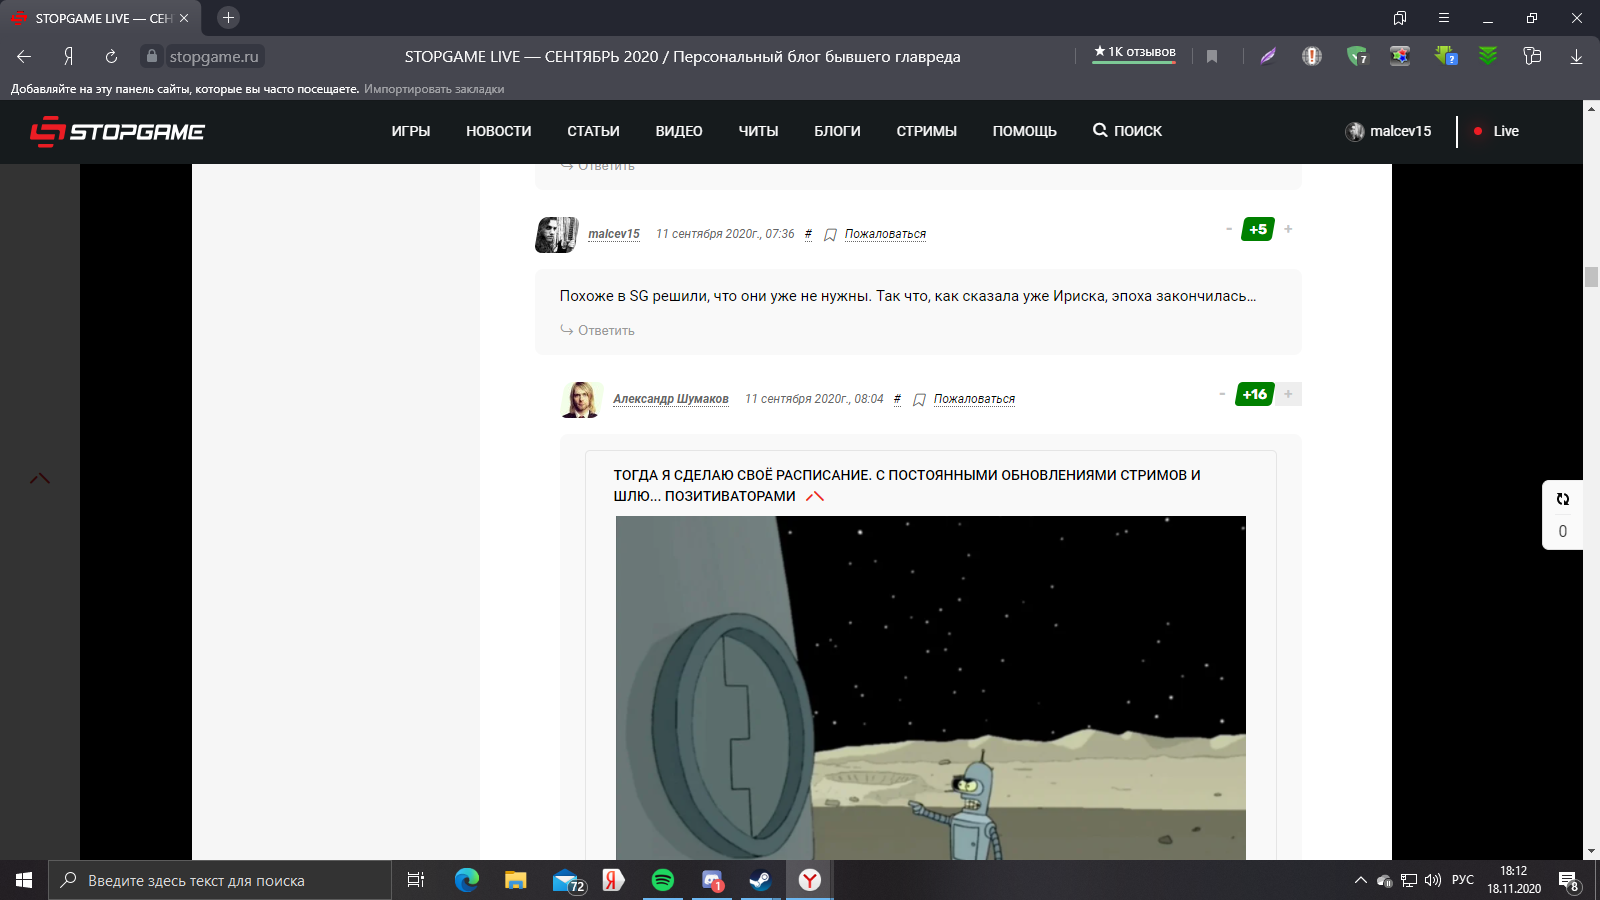The image size is (1600, 900).
Task: Open volume control in system tray
Action: click(1433, 880)
